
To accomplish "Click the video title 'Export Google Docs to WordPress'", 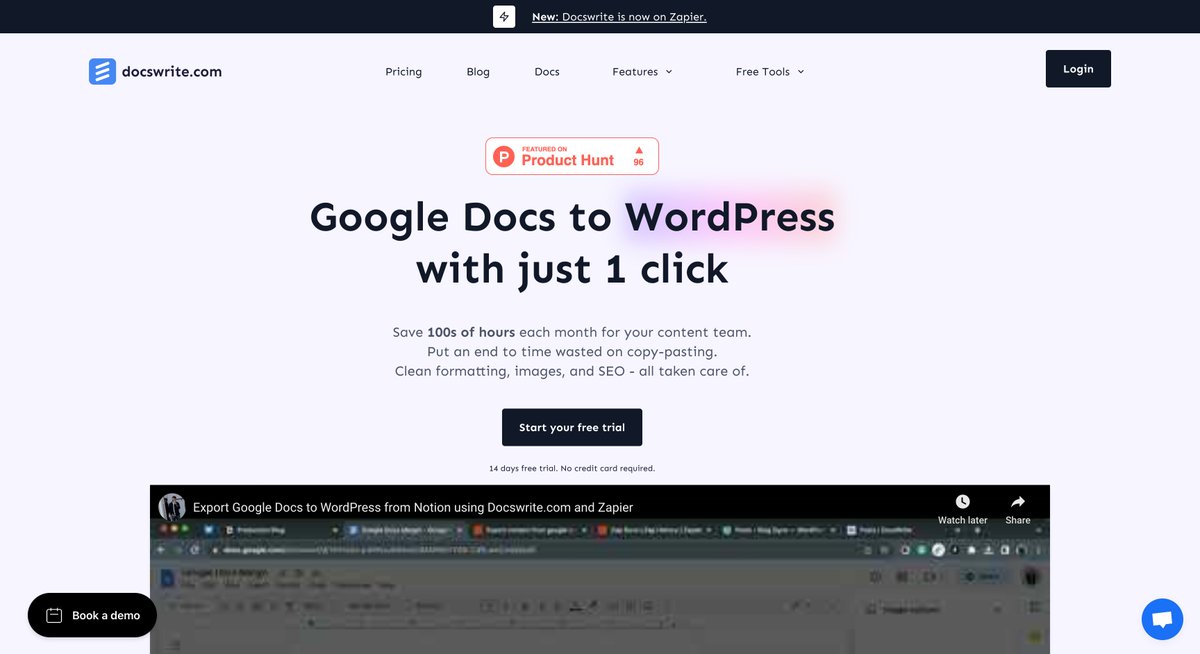I will point(413,507).
